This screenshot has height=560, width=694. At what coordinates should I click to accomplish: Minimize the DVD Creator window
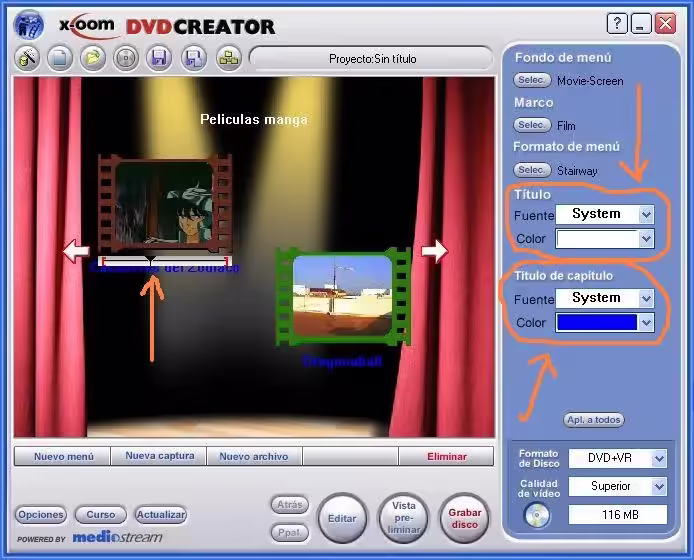point(641,23)
